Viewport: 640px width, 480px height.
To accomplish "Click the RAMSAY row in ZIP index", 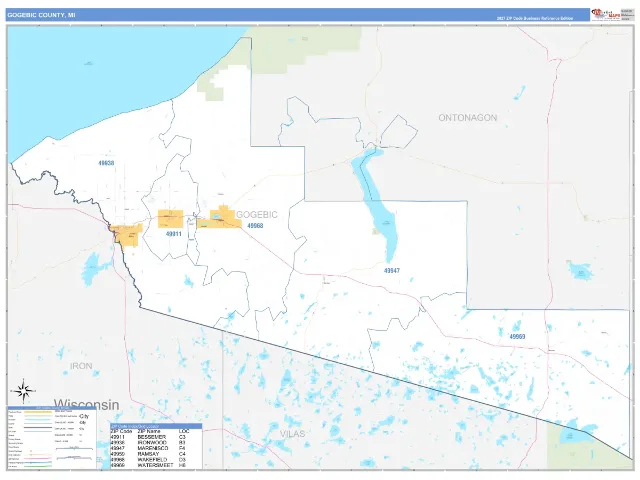I will [156, 454].
